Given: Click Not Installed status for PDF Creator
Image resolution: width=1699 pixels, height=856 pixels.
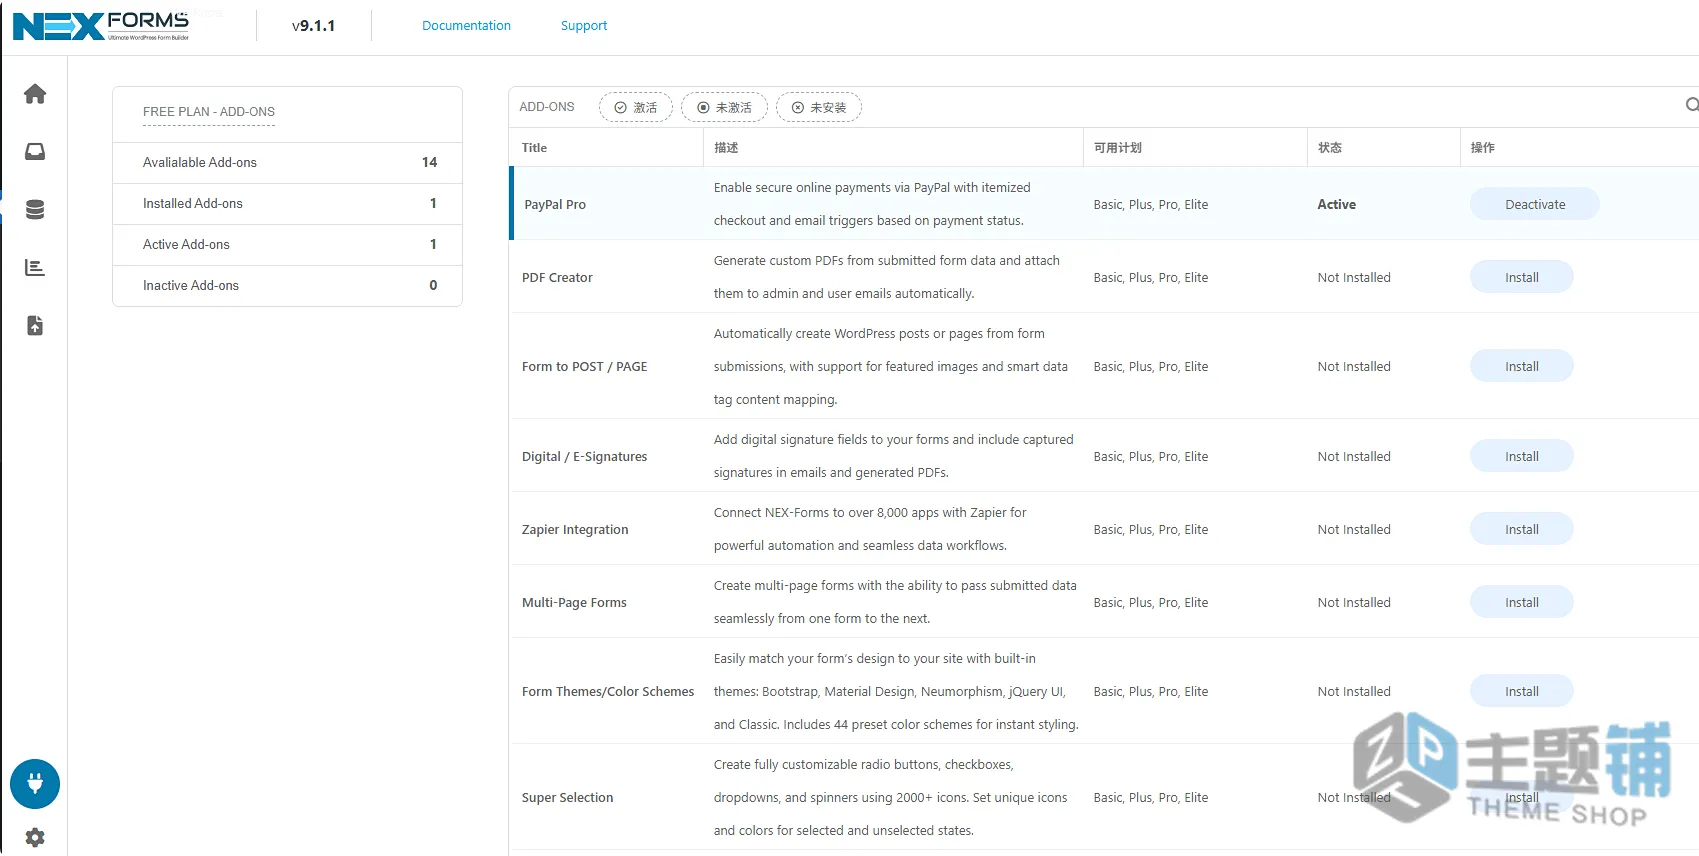Looking at the screenshot, I should coord(1354,277).
